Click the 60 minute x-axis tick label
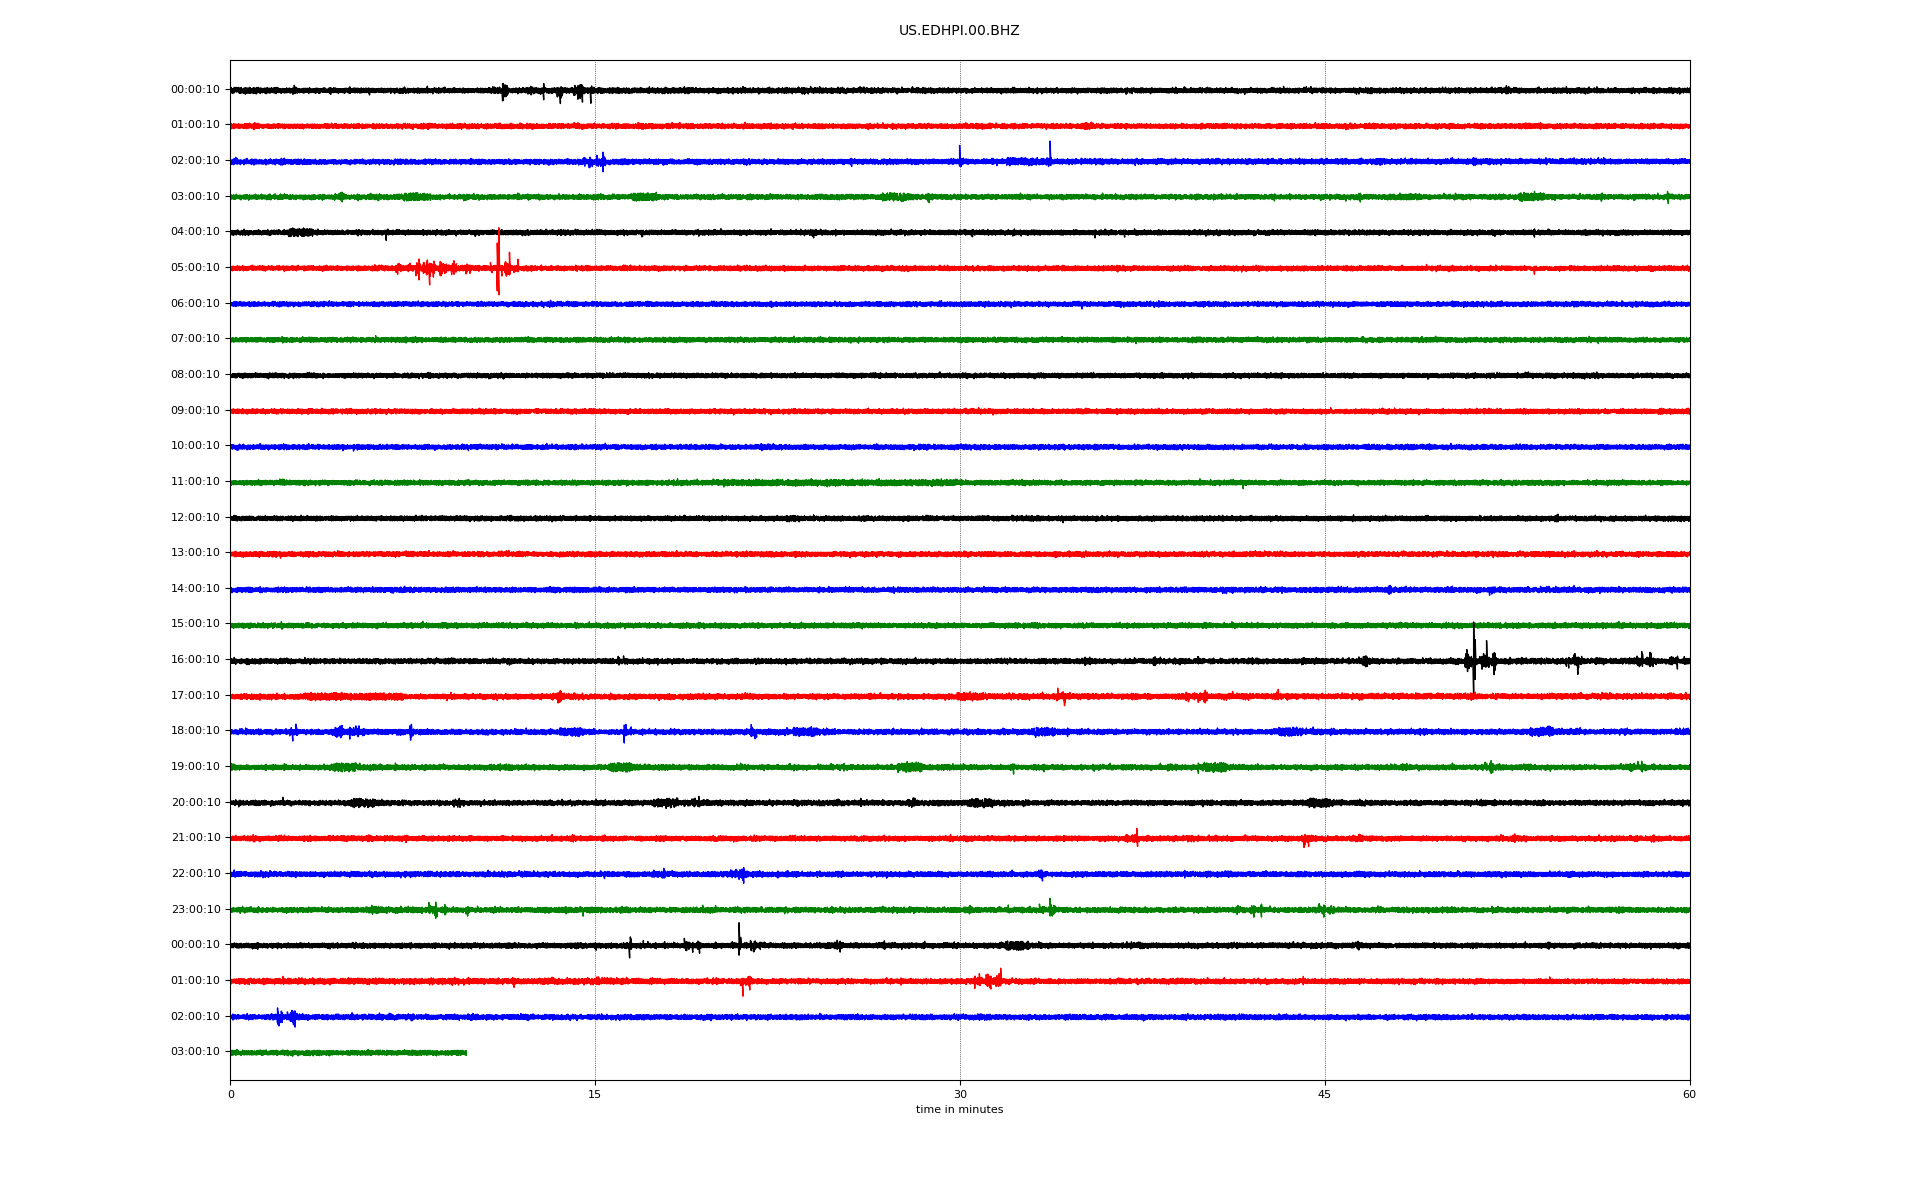 [1689, 1095]
